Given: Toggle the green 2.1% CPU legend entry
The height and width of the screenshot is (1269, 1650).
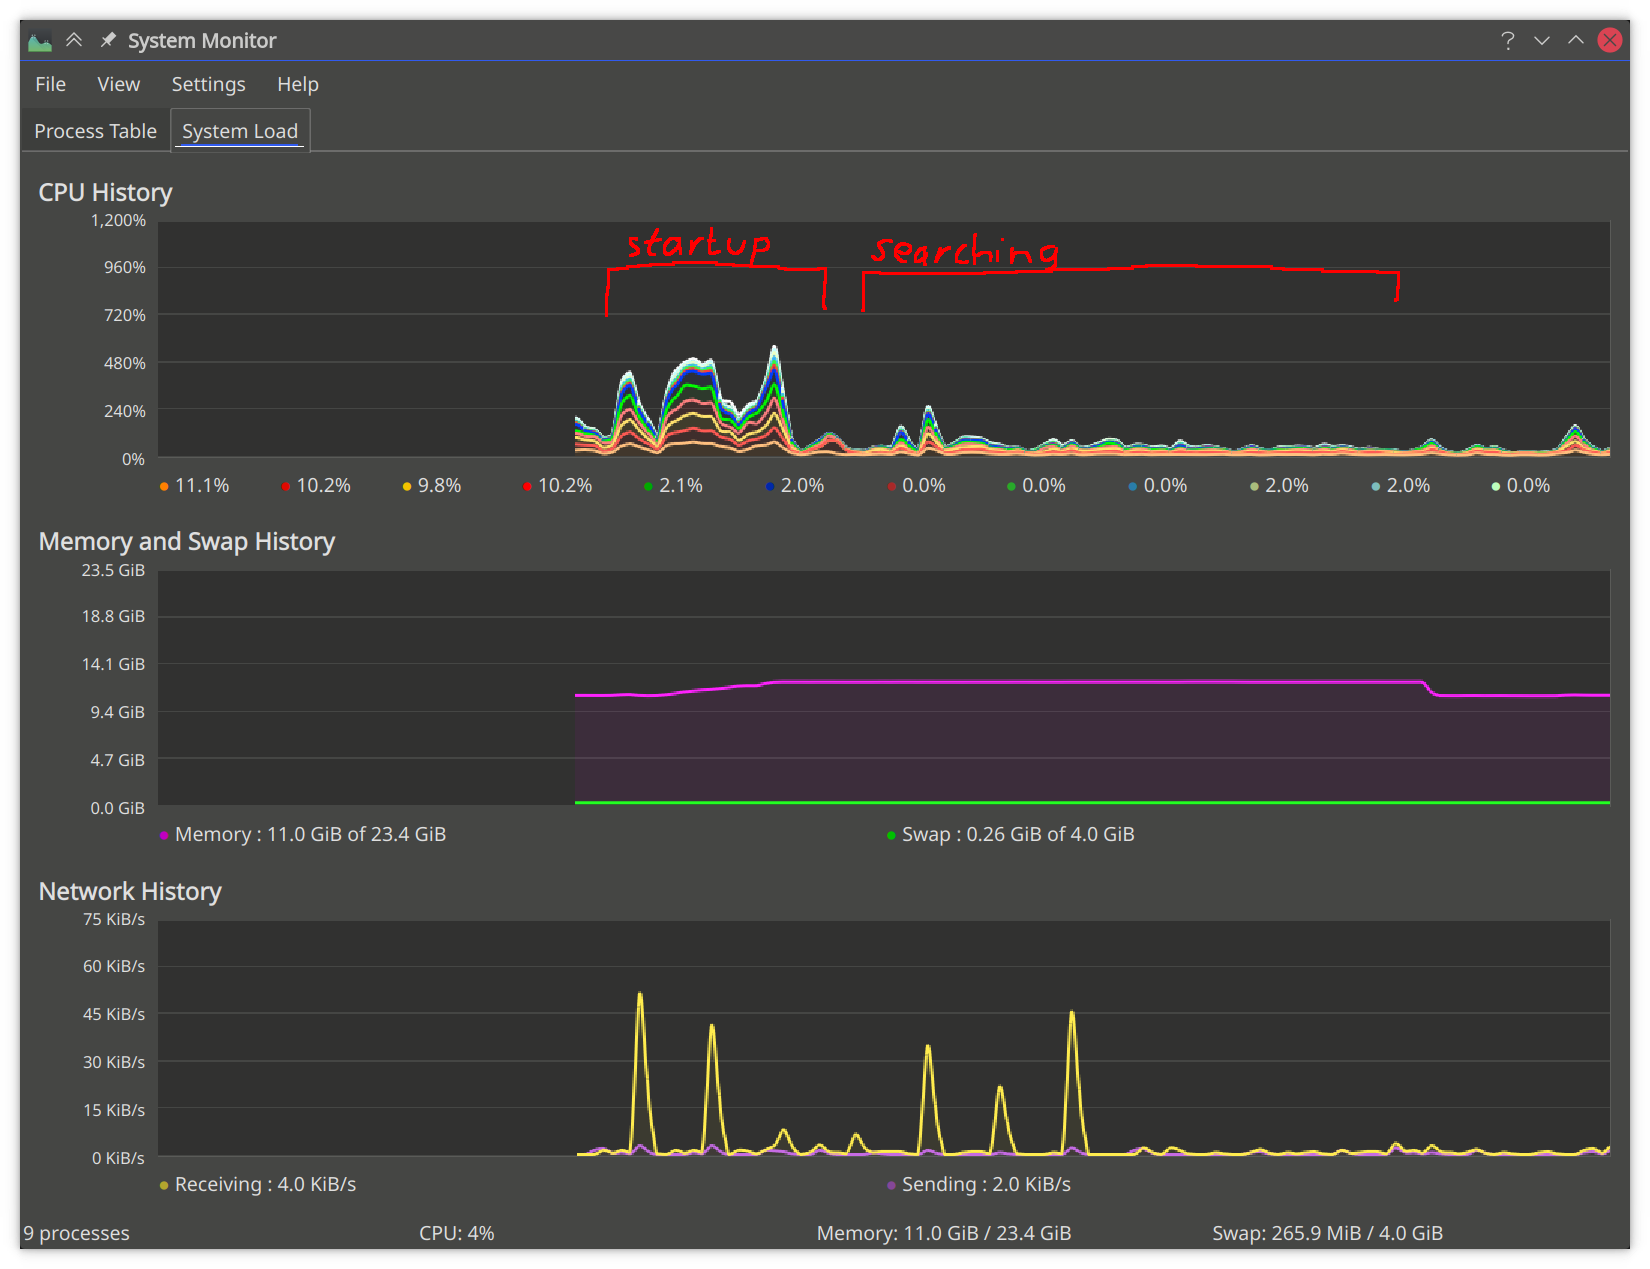Looking at the screenshot, I should point(646,485).
